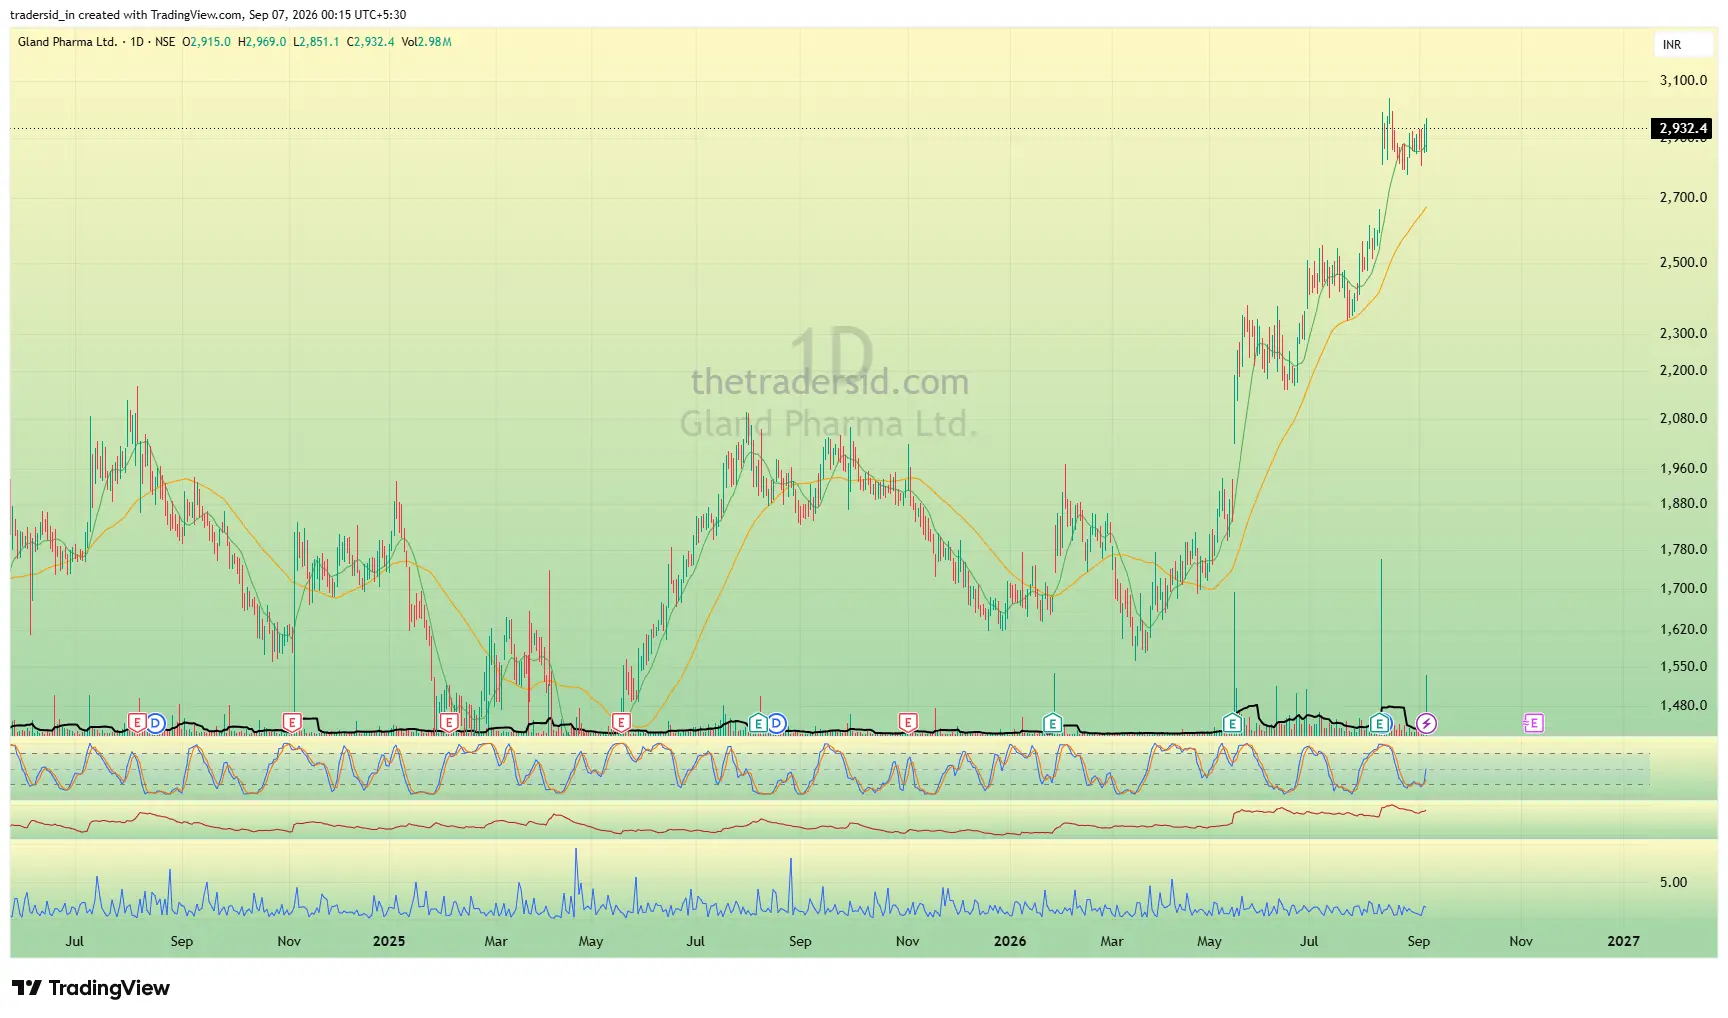Click the Gland Pharma Ltd. symbol title

[67, 42]
